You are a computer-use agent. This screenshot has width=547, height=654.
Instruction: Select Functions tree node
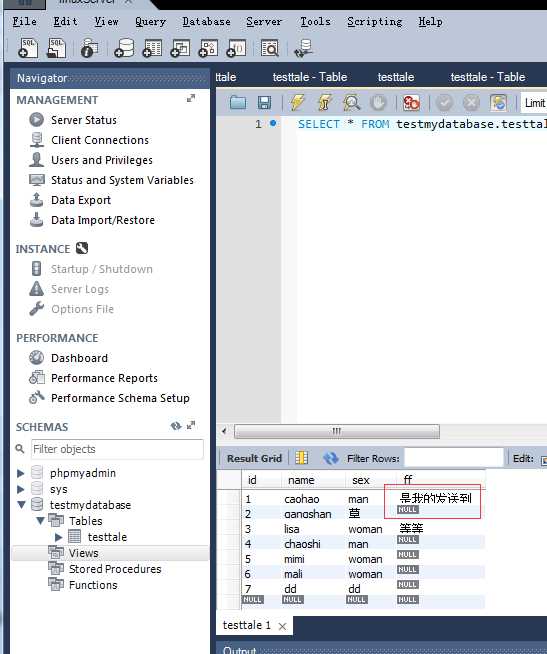[x=93, y=585]
